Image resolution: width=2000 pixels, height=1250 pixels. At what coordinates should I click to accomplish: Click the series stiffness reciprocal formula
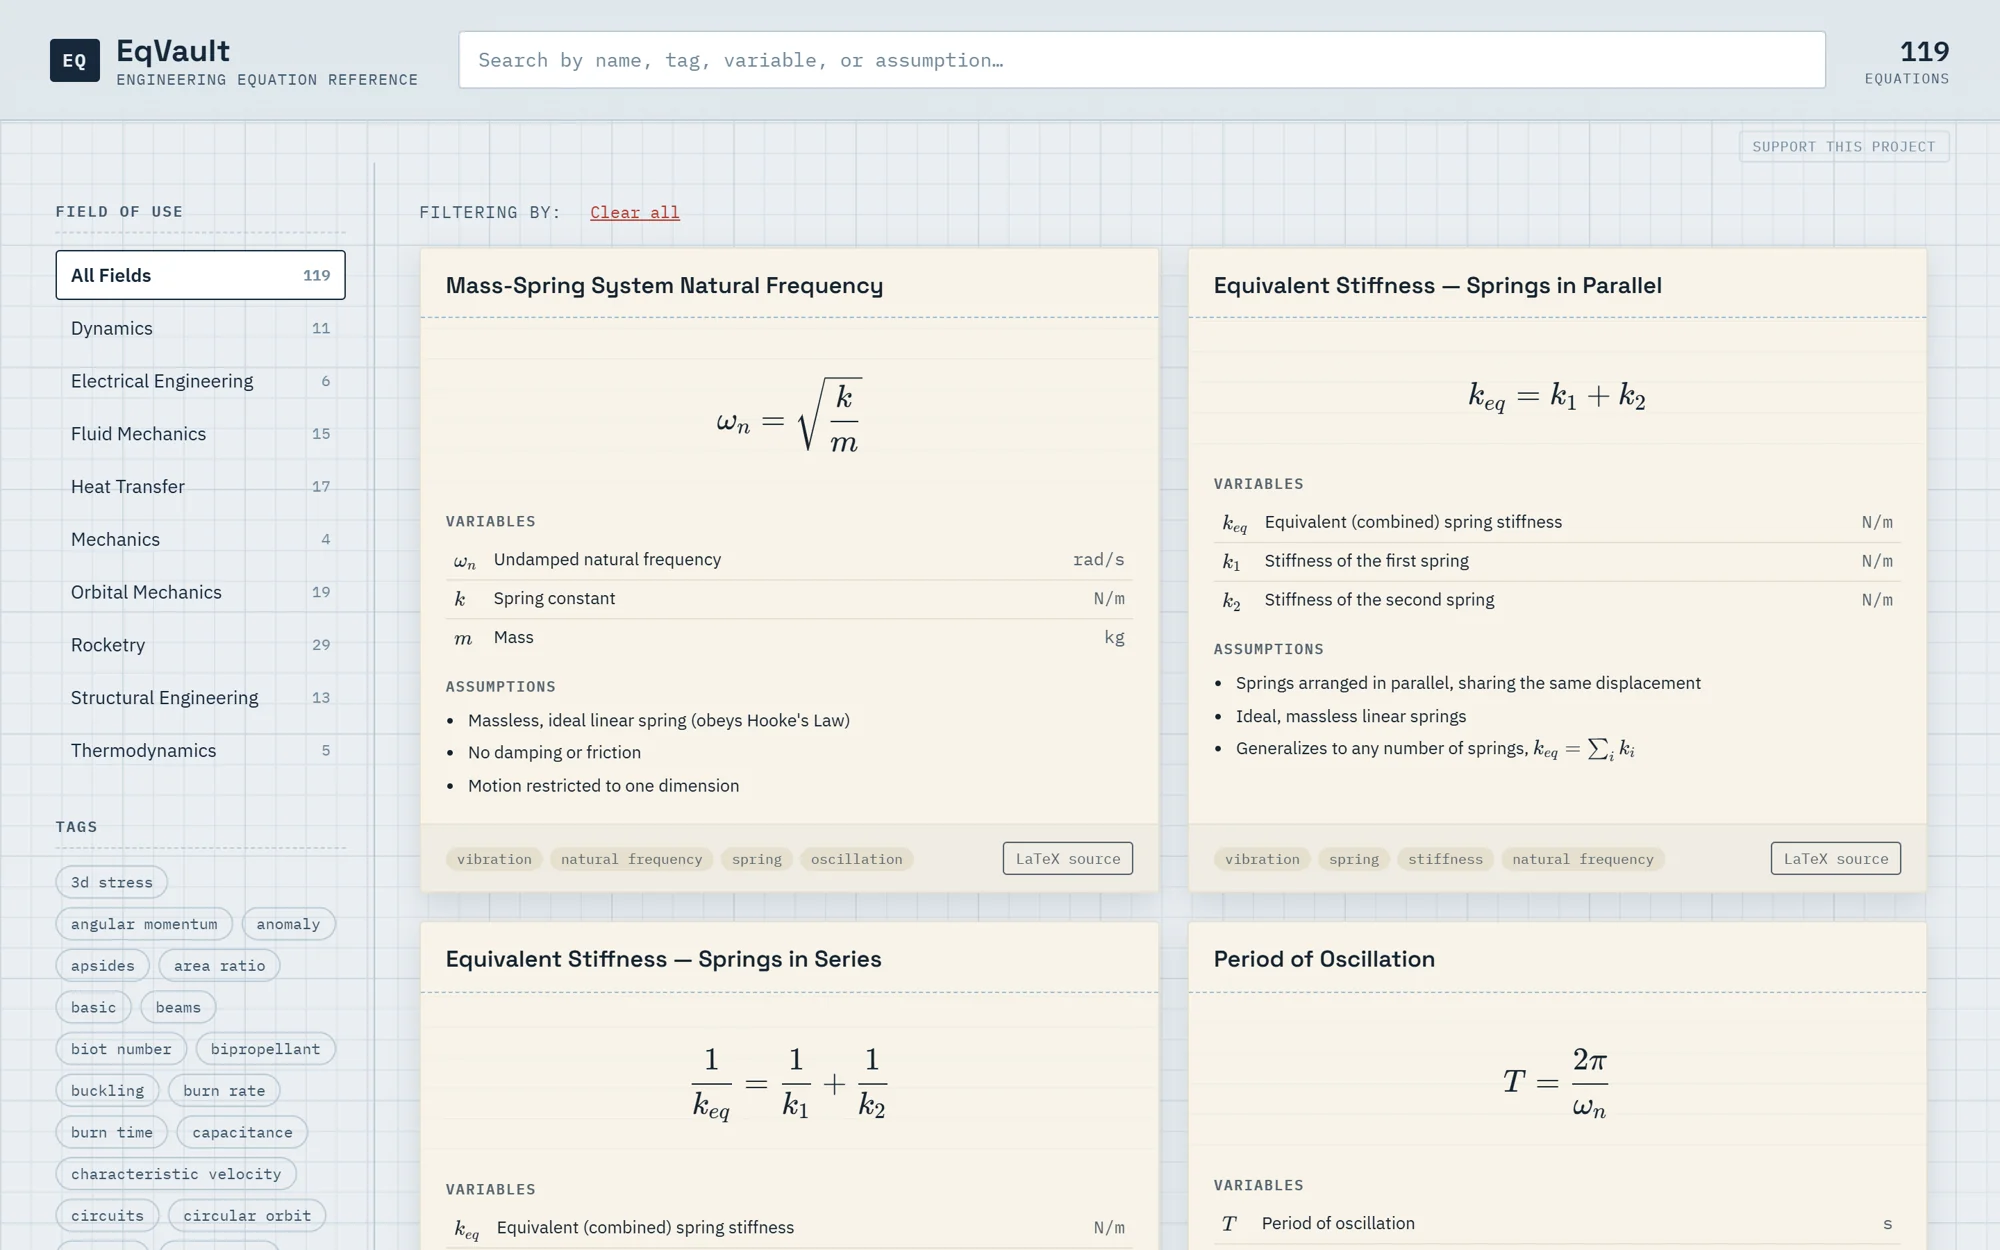click(x=789, y=1083)
